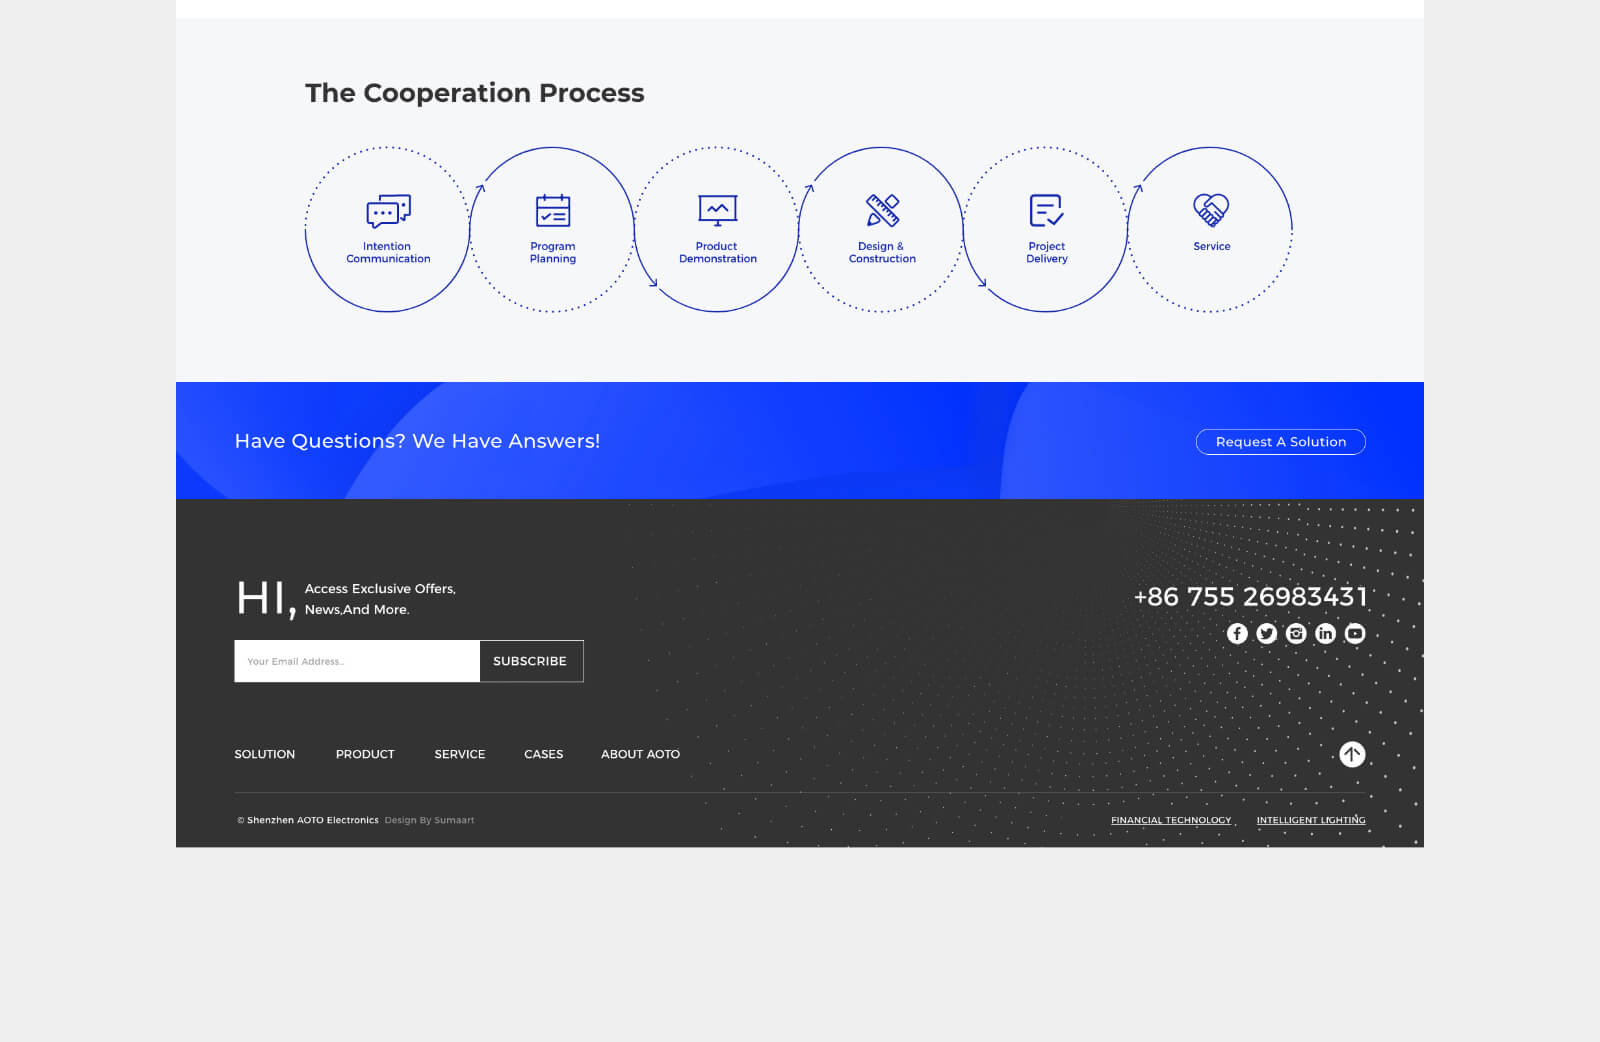Image resolution: width=1600 pixels, height=1042 pixels.
Task: Open the YouTube social icon
Action: point(1355,633)
